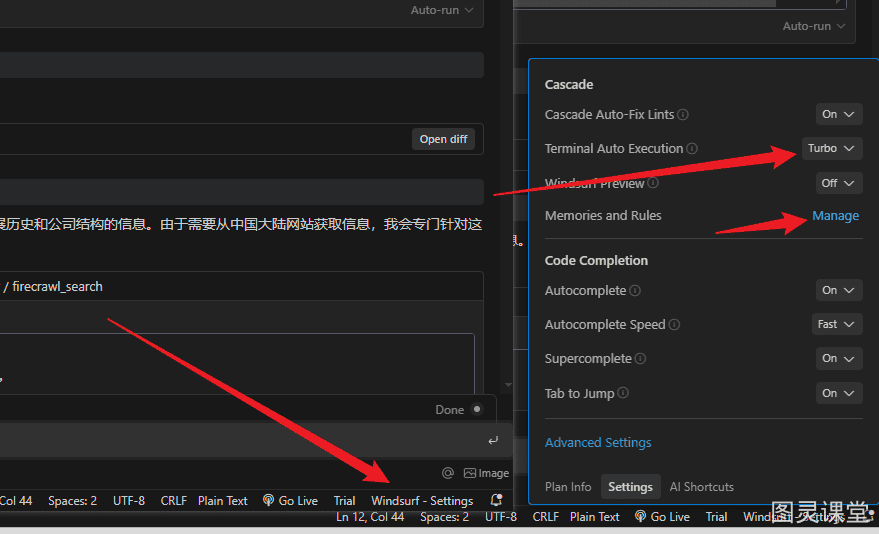This screenshot has height=534, width=879.
Task: Click the @ mention icon
Action: pyautogui.click(x=447, y=473)
